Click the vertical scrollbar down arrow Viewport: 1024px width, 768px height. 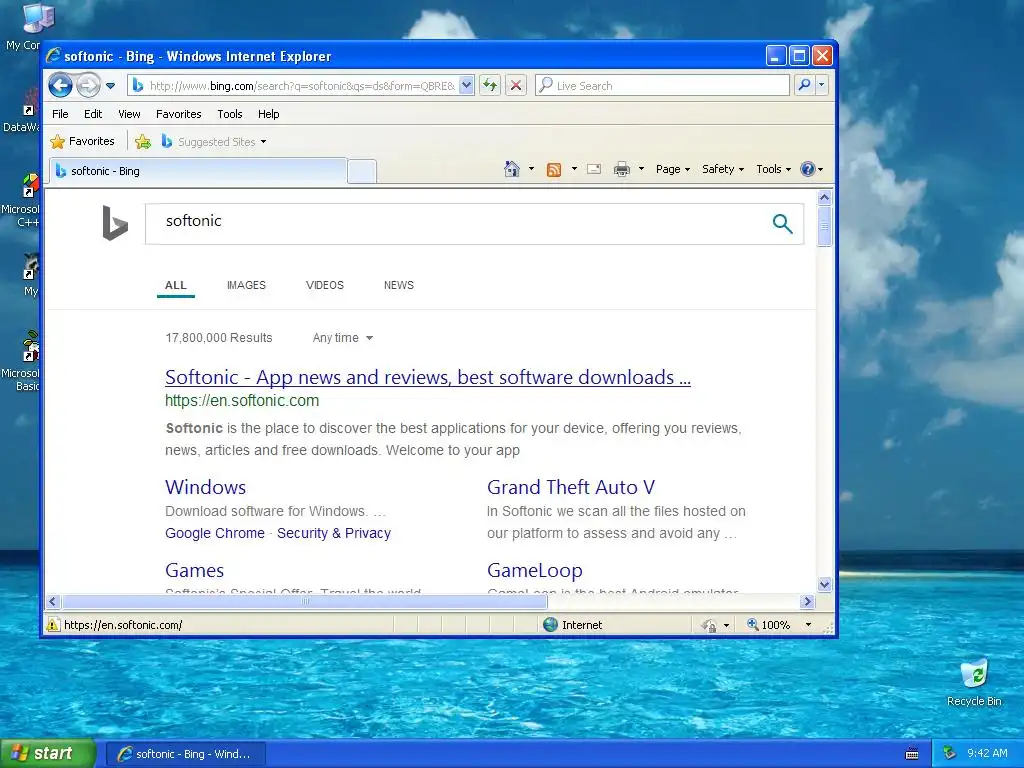[824, 584]
